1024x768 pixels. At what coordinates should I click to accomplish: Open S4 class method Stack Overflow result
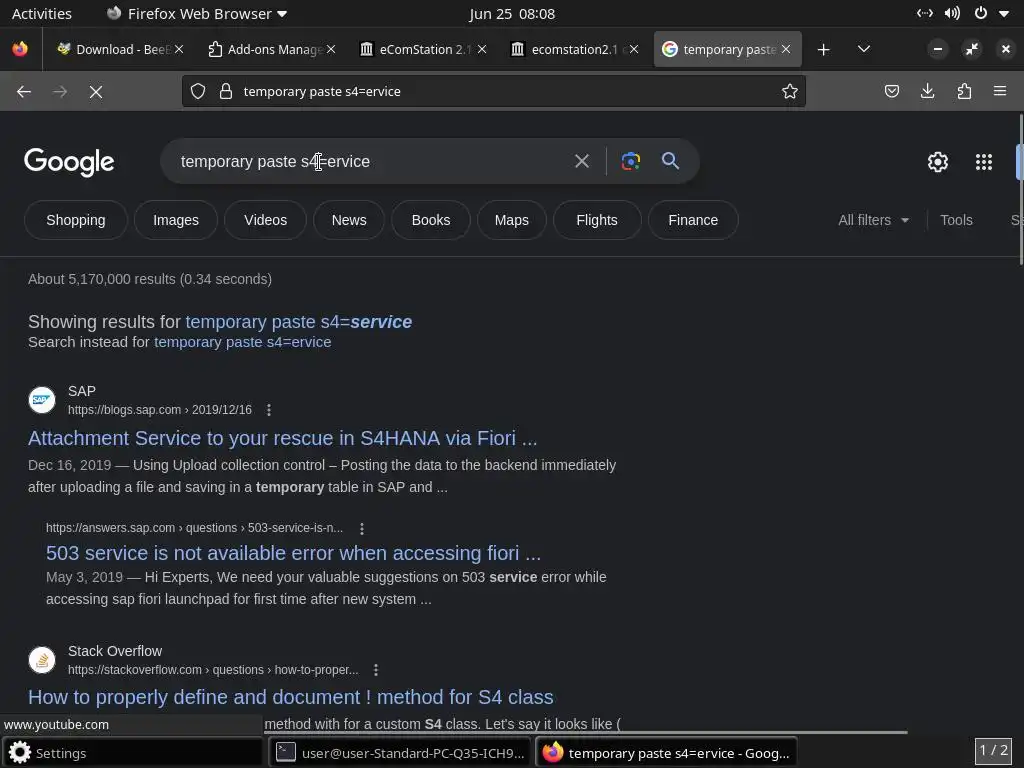pos(291,697)
